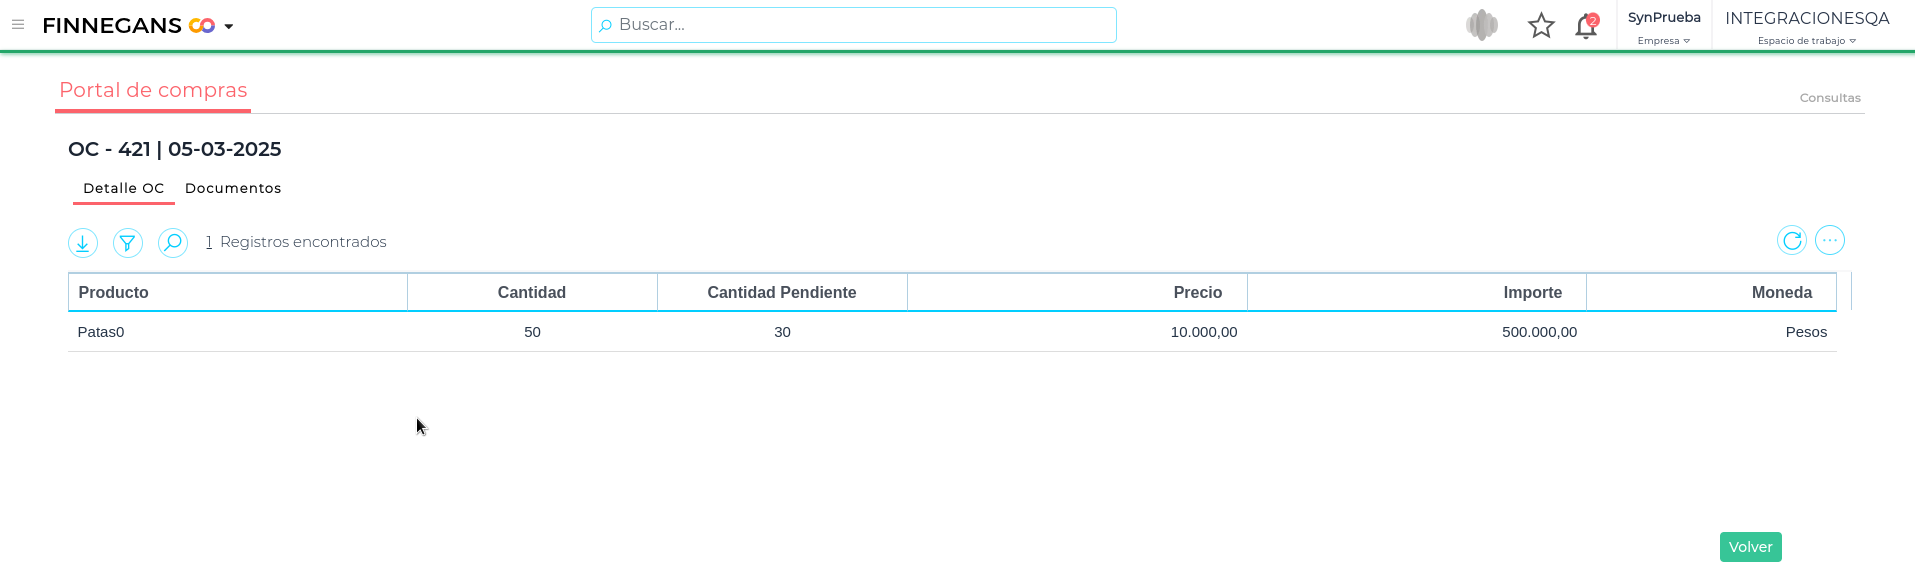1915x578 pixels.
Task: Sort by the Cantidad Pendiente column header
Action: pyautogui.click(x=781, y=293)
